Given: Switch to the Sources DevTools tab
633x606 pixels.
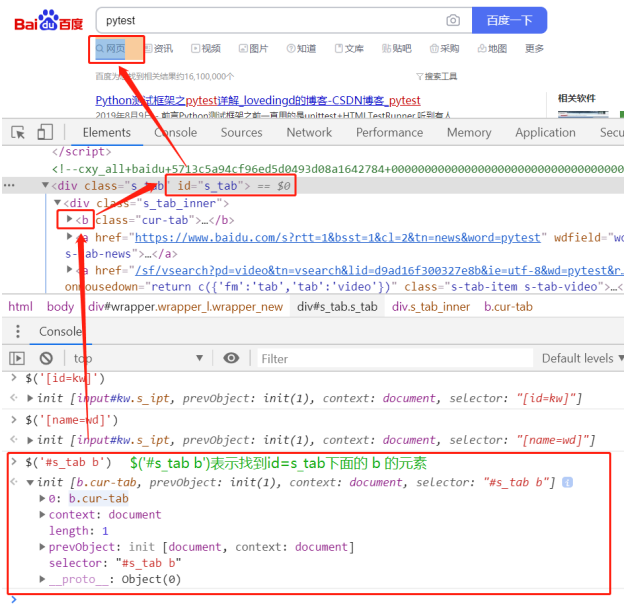Looking at the screenshot, I should click(x=241, y=132).
